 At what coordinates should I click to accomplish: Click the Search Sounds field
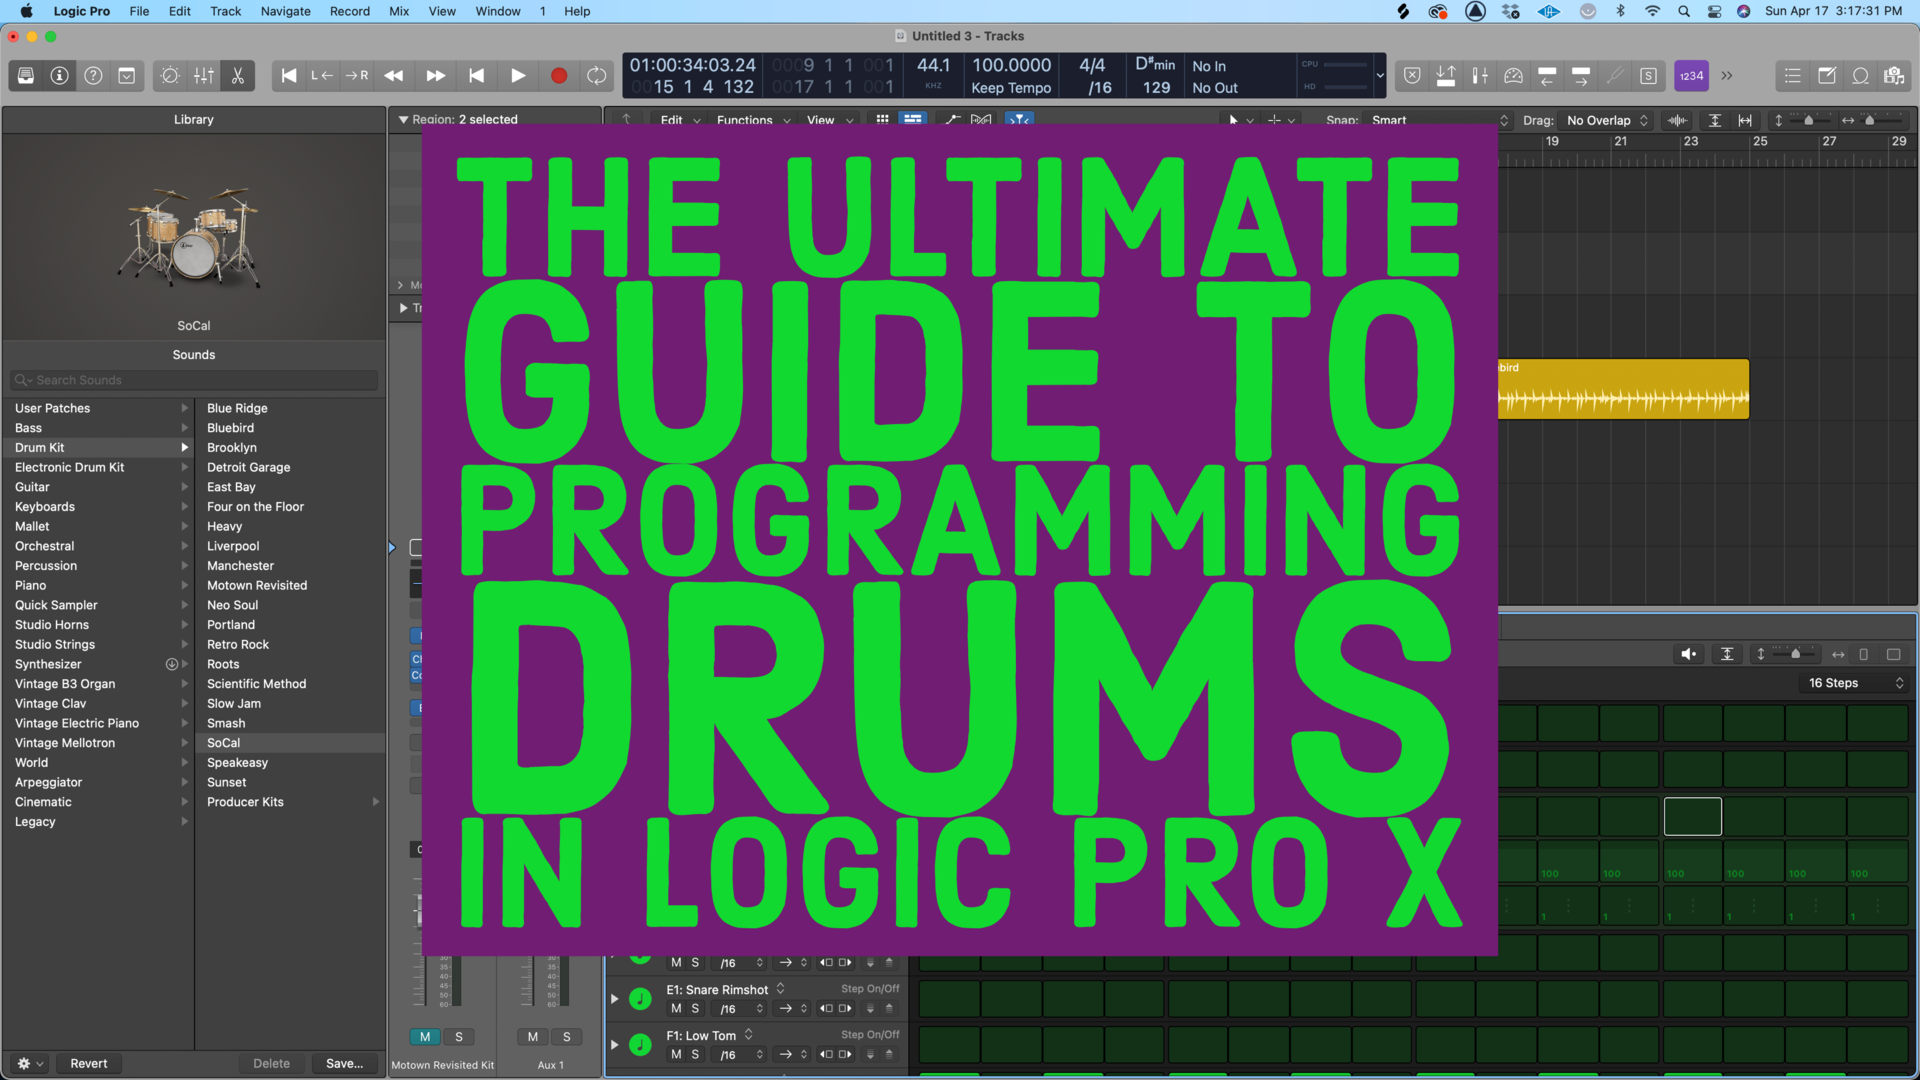pos(194,380)
